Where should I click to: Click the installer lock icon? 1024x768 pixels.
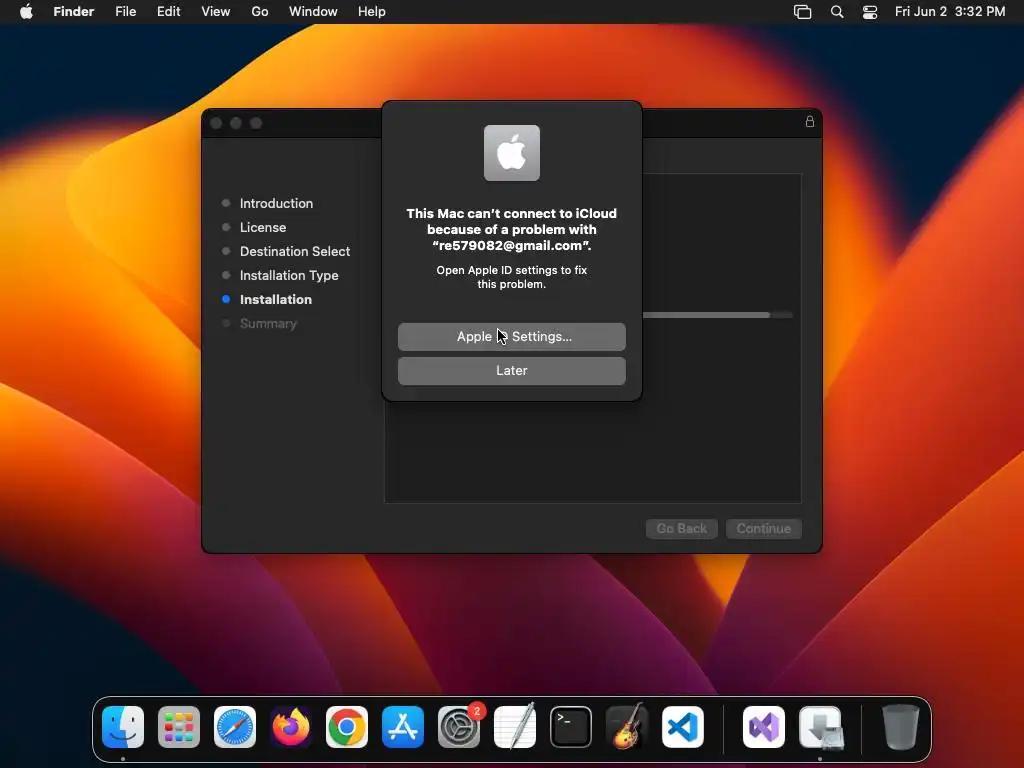(x=809, y=121)
